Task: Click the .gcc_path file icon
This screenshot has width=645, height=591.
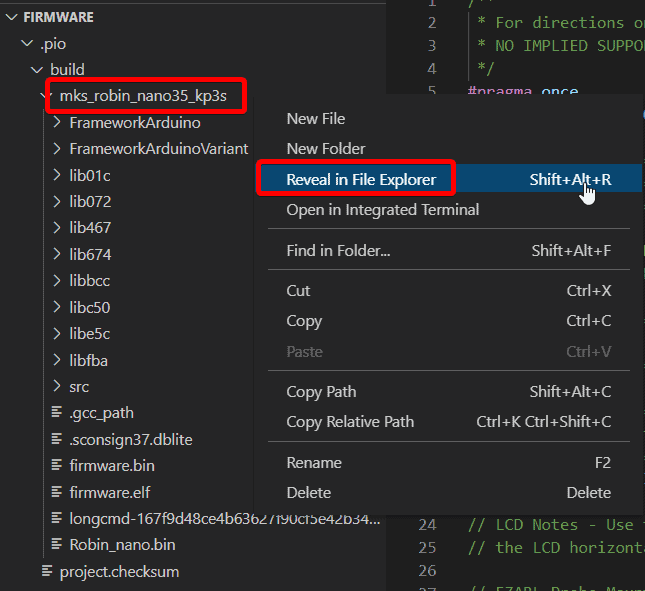Action: click(57, 413)
